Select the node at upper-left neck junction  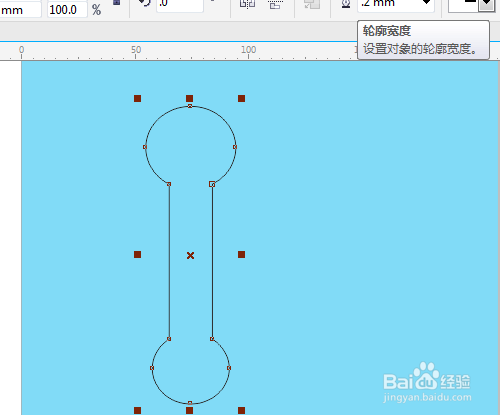(169, 184)
